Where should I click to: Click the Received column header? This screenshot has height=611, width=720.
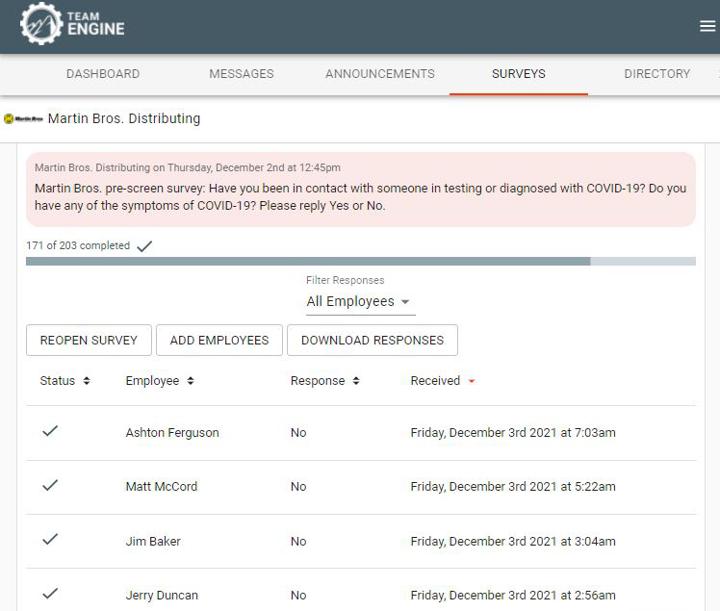[435, 381]
